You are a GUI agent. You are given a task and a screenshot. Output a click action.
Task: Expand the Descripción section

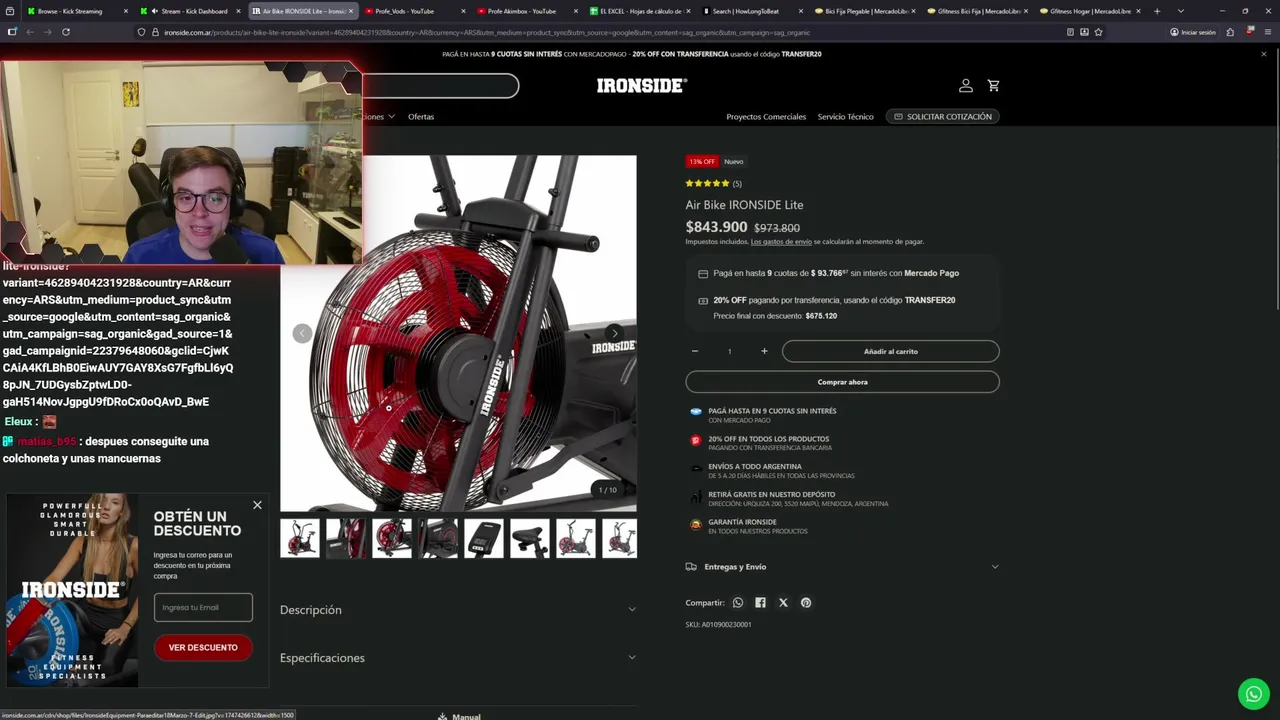(x=458, y=610)
